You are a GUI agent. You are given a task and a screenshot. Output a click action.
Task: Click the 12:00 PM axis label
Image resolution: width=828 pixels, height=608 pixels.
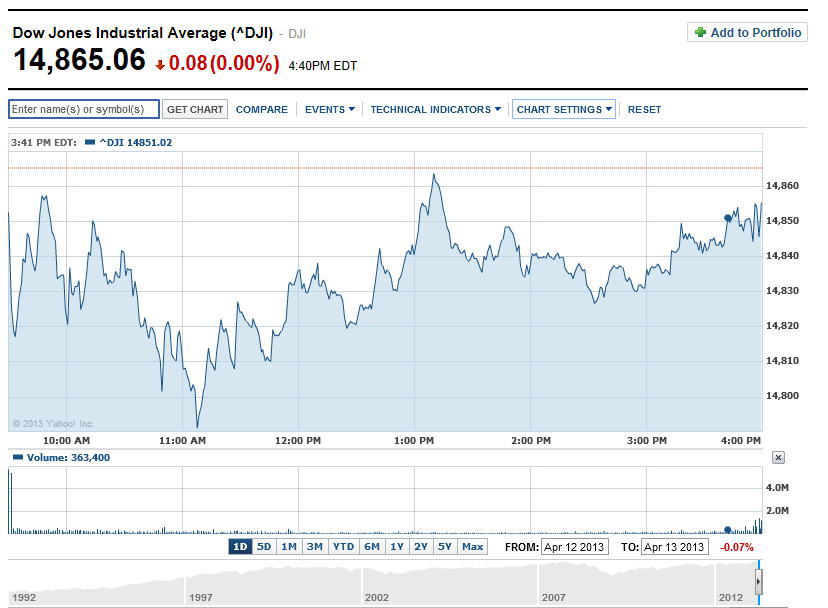coord(298,440)
